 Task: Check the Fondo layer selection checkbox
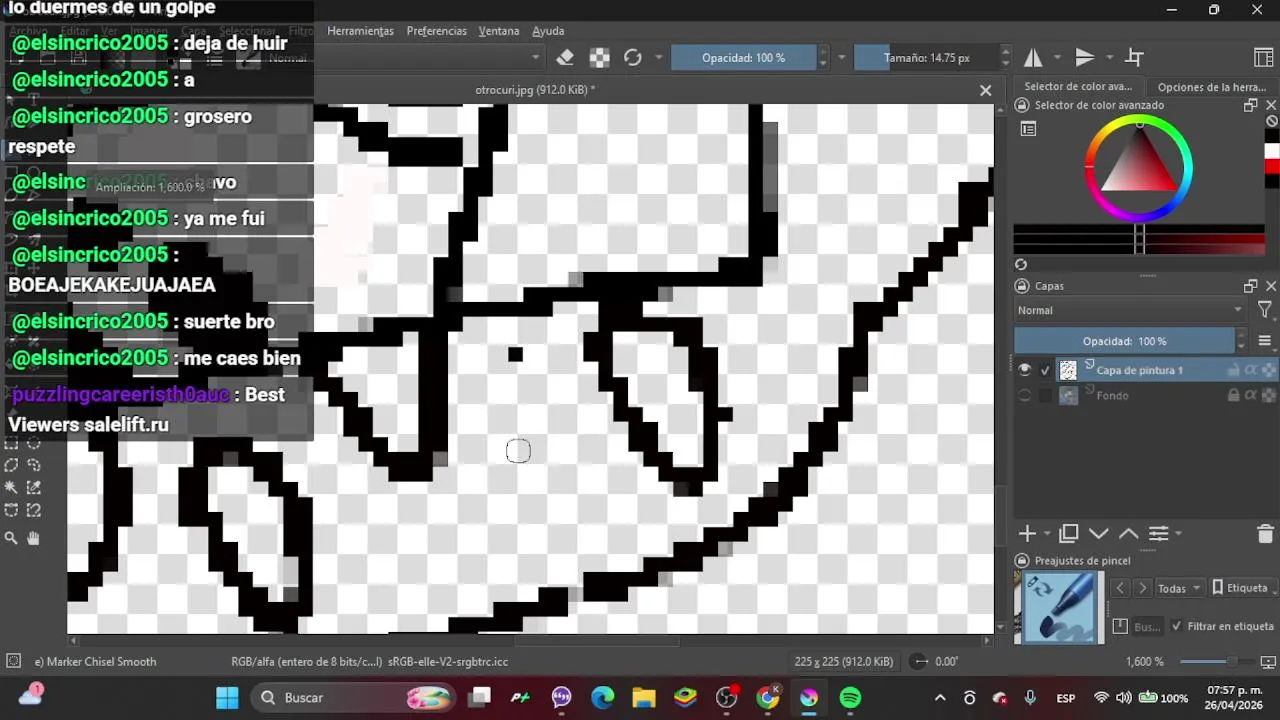tap(1046, 395)
